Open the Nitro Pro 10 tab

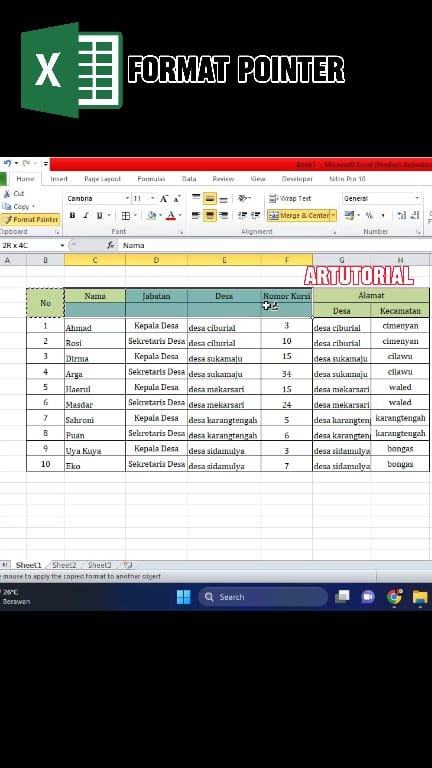[347, 179]
